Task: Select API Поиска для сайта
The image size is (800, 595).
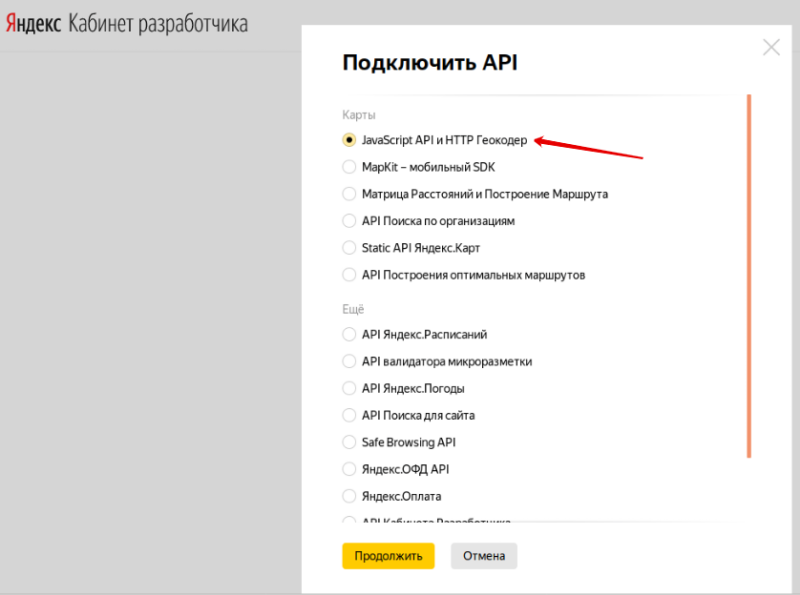Action: [349, 415]
